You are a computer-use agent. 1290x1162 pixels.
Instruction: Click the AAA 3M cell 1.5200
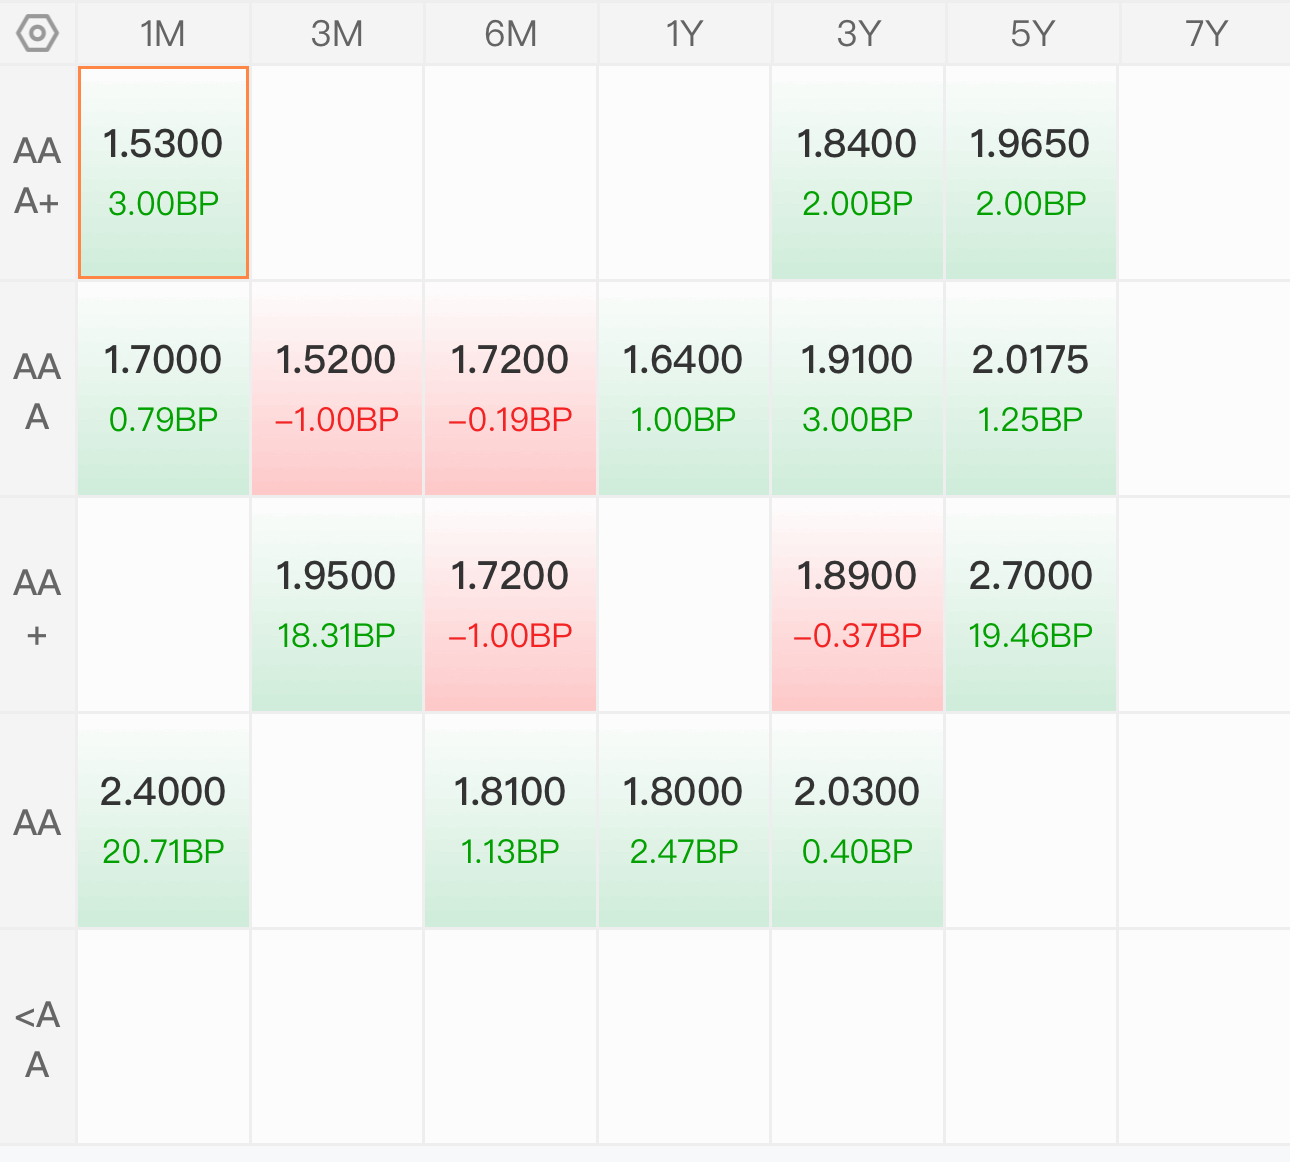pos(337,389)
